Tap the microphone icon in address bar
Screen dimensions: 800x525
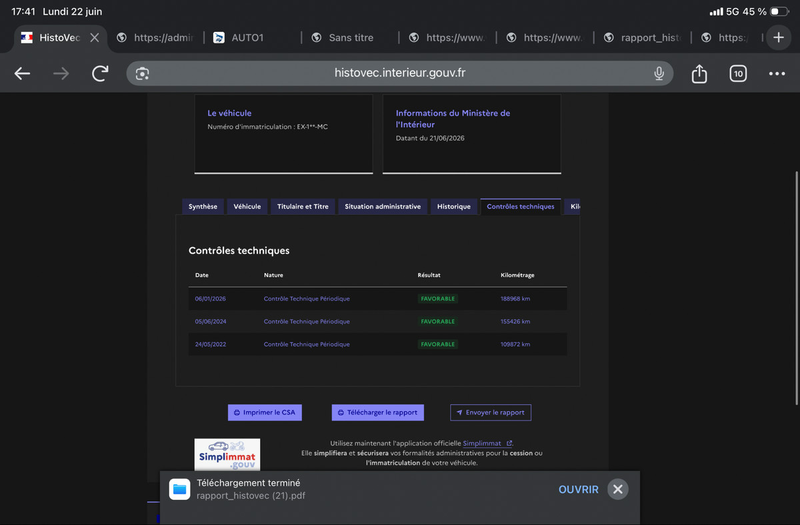tap(659, 74)
